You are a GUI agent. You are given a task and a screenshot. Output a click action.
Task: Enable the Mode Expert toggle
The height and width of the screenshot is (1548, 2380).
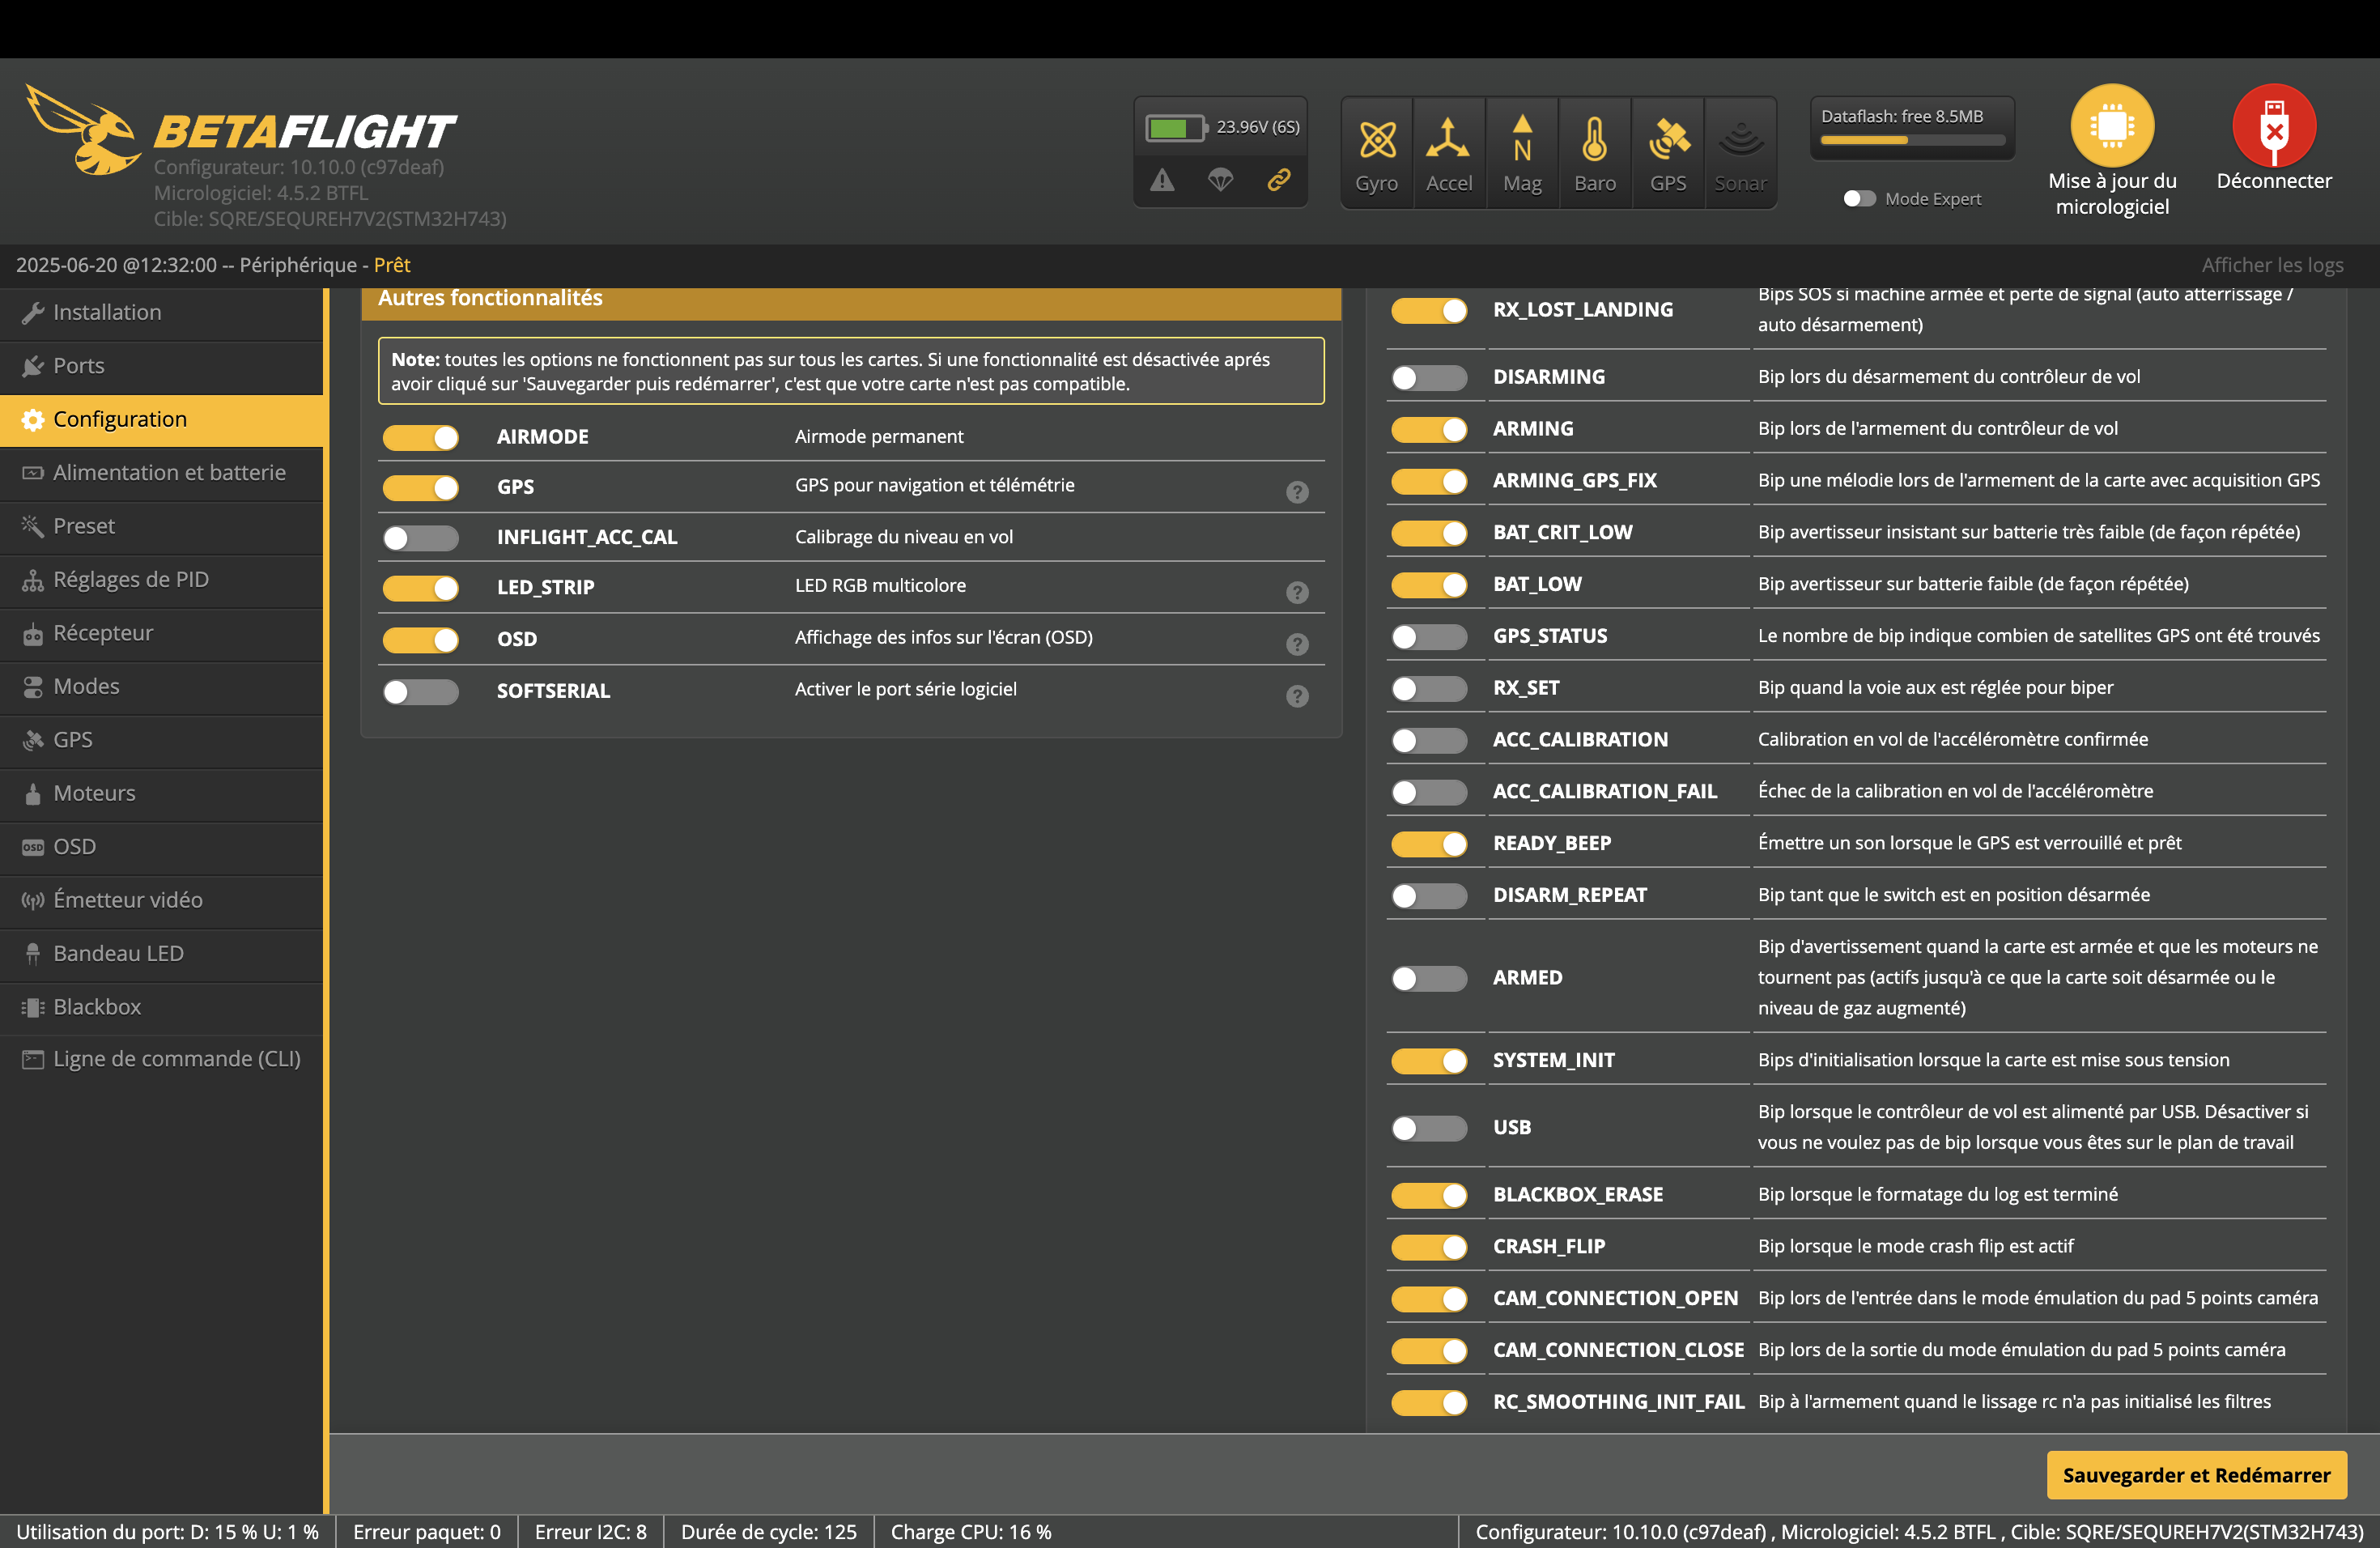pos(1859,199)
